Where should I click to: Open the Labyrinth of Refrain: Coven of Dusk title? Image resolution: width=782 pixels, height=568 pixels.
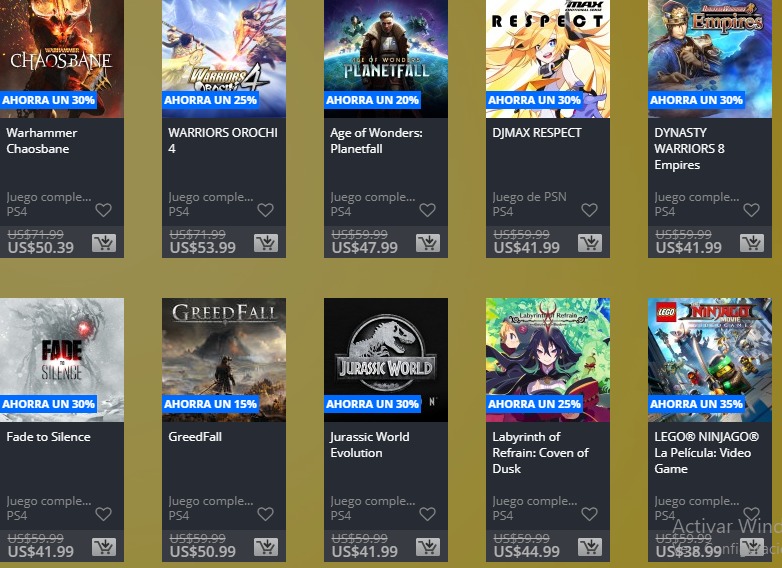[541, 453]
